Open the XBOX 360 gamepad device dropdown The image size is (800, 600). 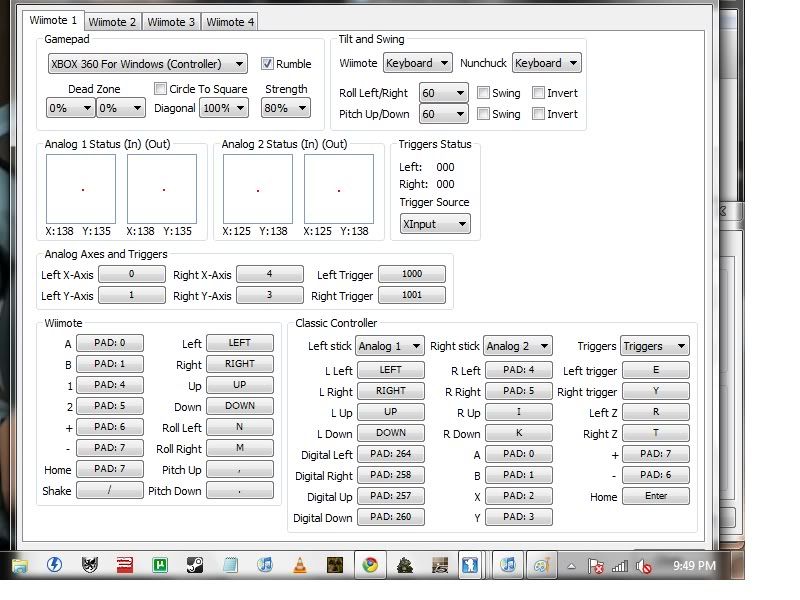click(x=148, y=64)
